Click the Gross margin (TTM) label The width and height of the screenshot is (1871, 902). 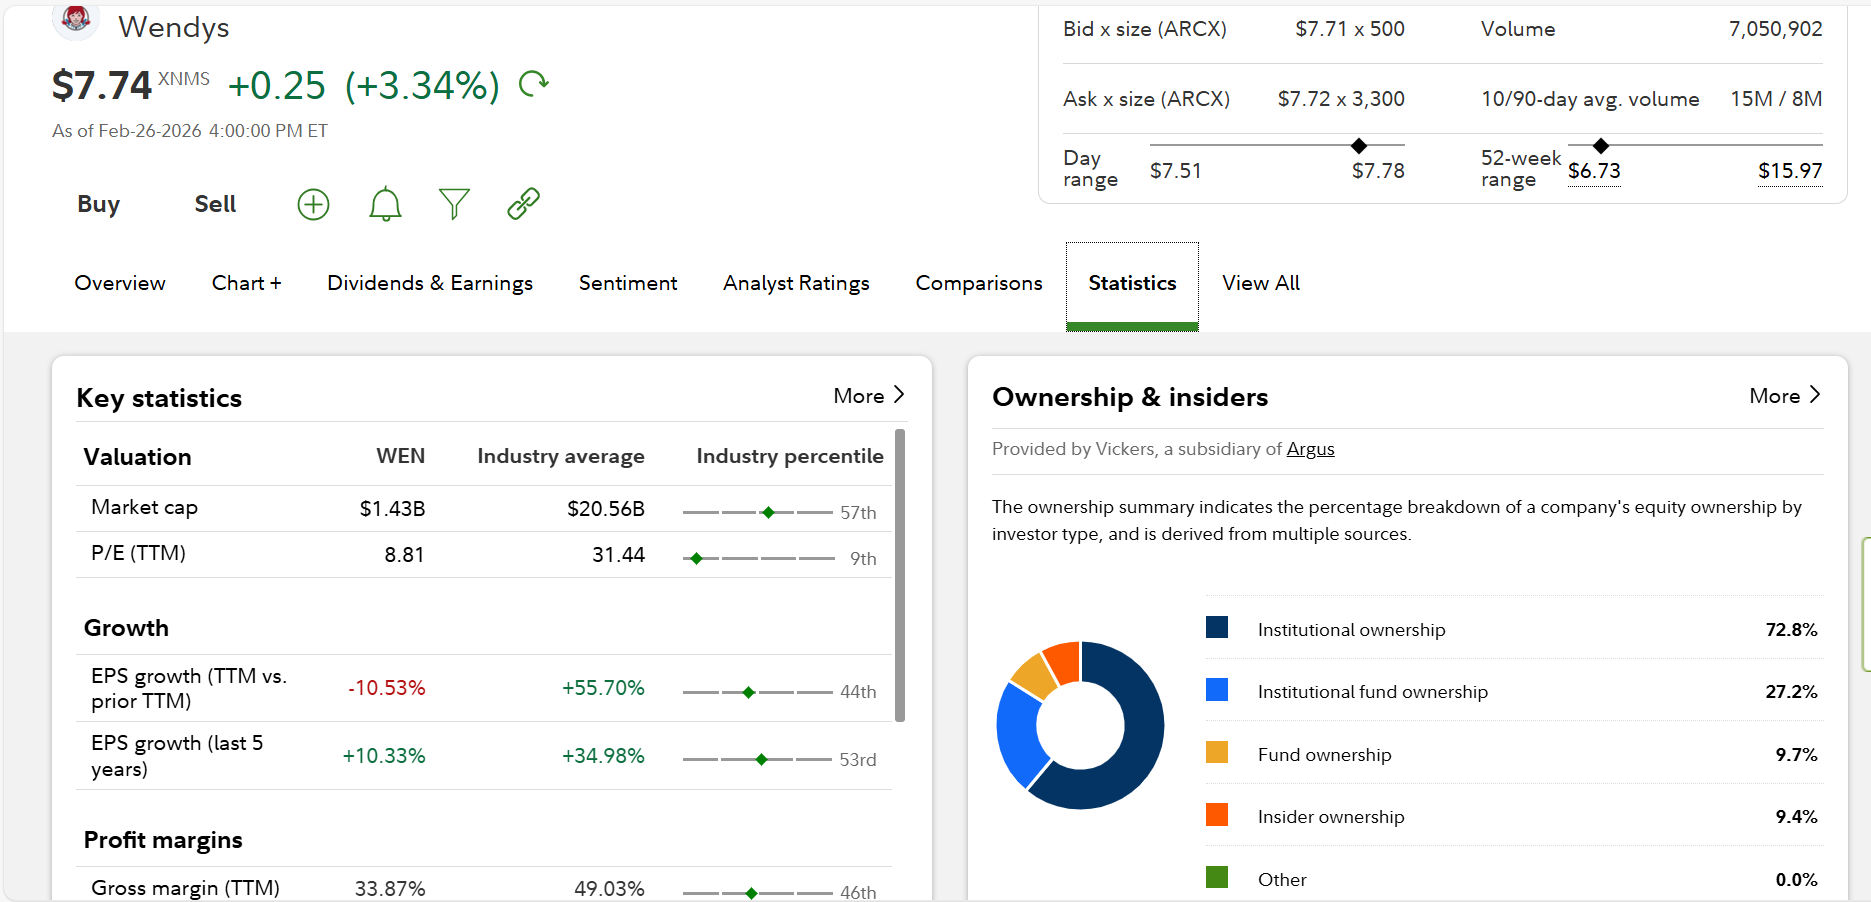[185, 888]
